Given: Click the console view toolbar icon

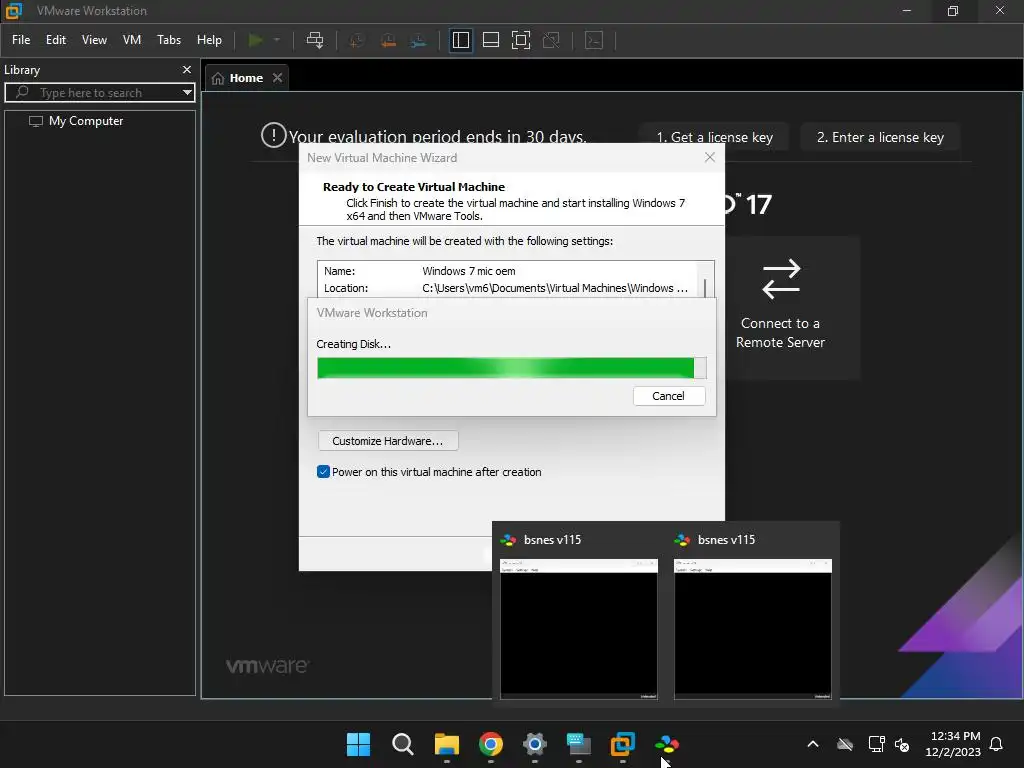Looking at the screenshot, I should (594, 40).
